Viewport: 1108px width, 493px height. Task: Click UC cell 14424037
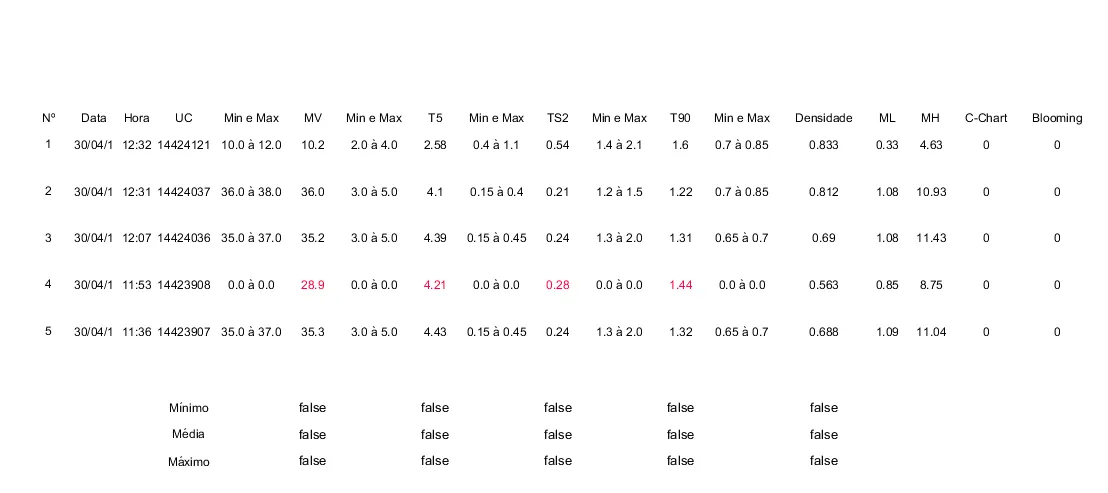[184, 192]
